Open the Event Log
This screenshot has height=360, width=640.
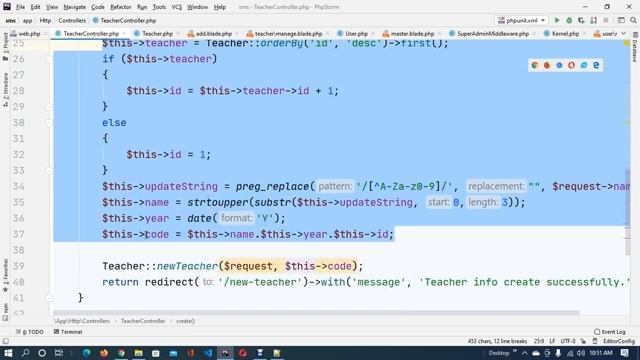pos(609,332)
